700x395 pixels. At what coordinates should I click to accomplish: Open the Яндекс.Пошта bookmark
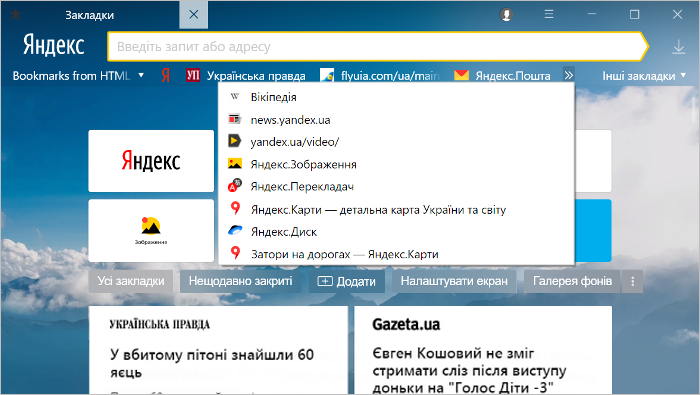[502, 75]
